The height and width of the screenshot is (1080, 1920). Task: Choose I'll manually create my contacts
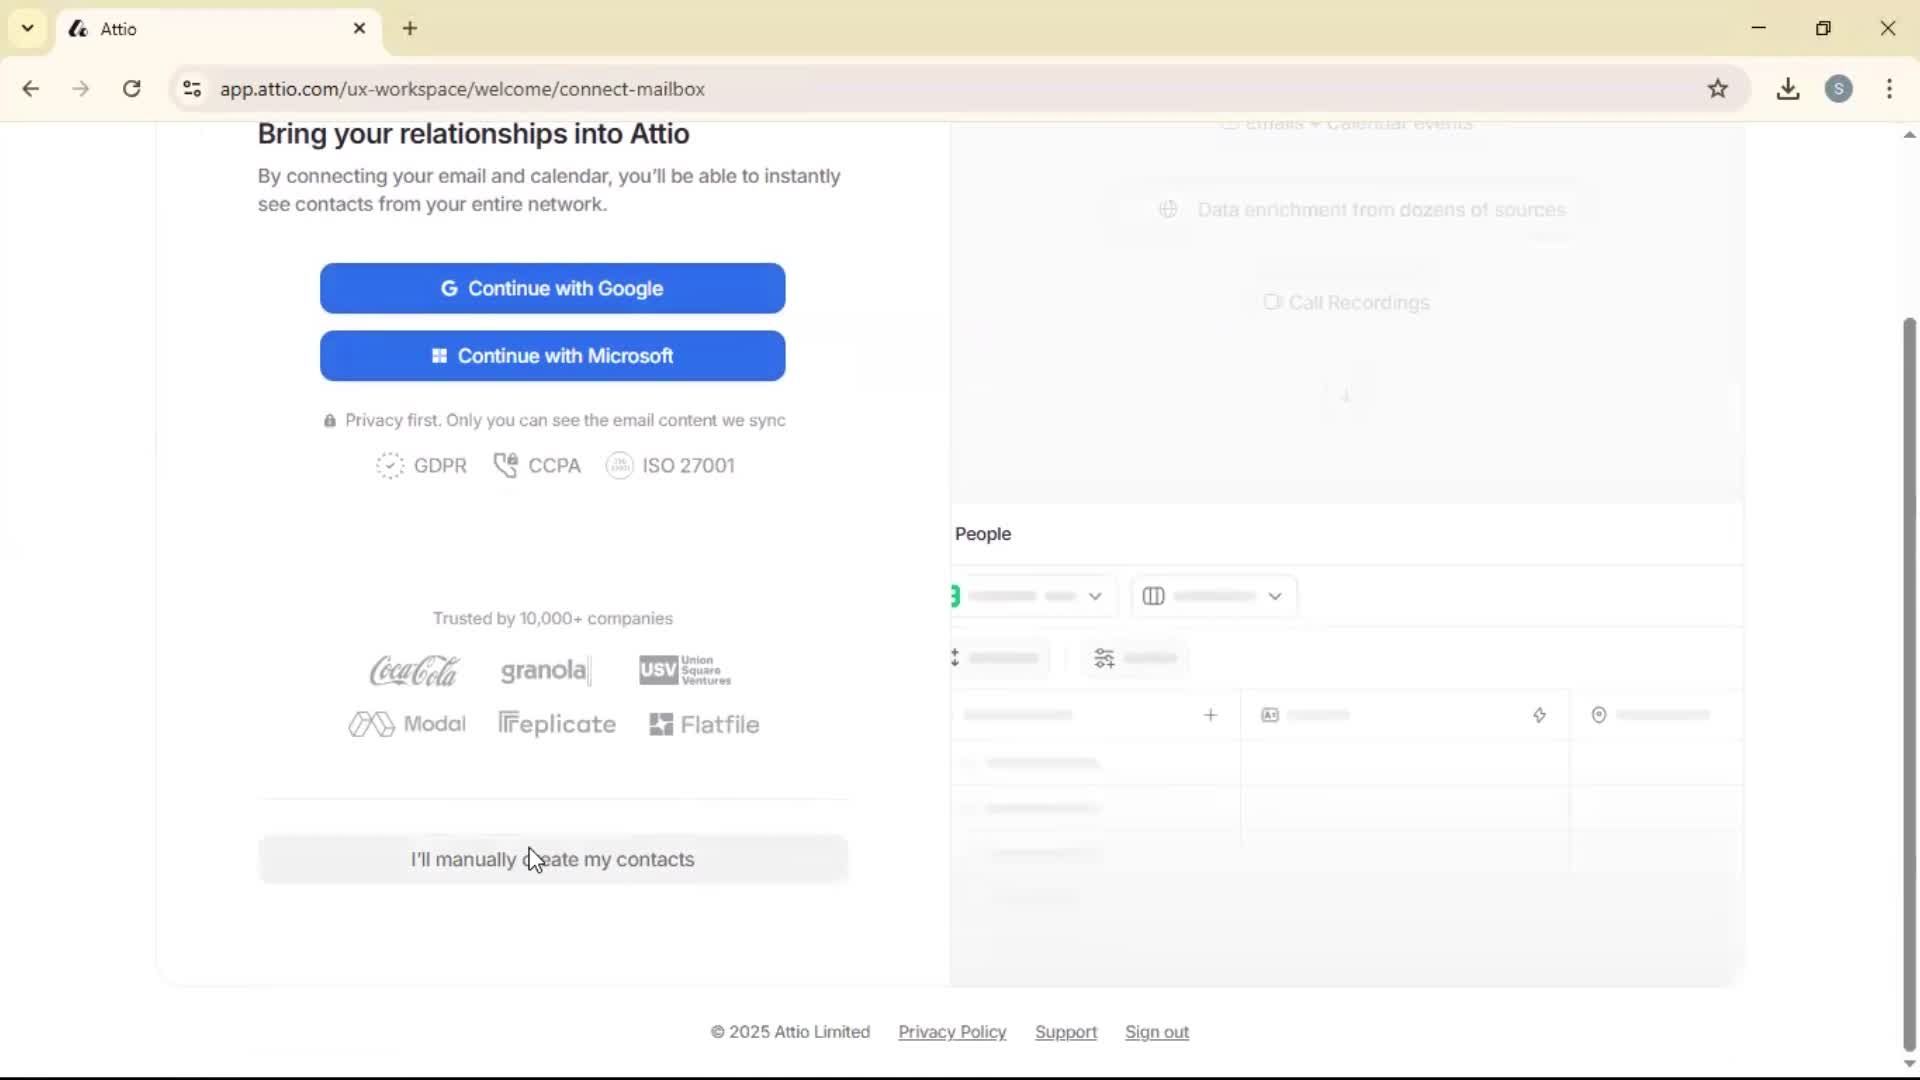pyautogui.click(x=553, y=859)
